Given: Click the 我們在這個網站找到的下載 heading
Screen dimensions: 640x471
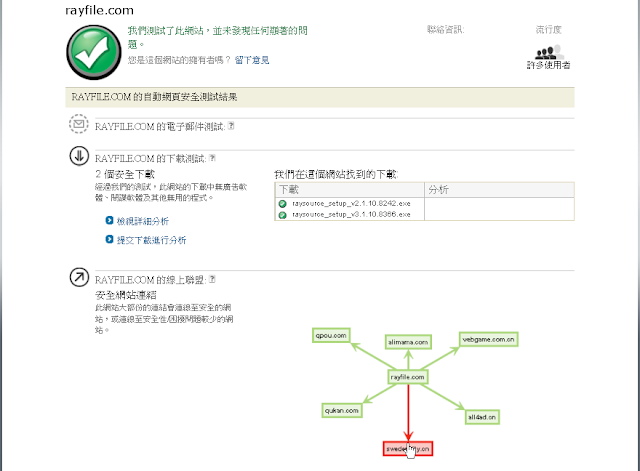Looking at the screenshot, I should click(x=336, y=174).
